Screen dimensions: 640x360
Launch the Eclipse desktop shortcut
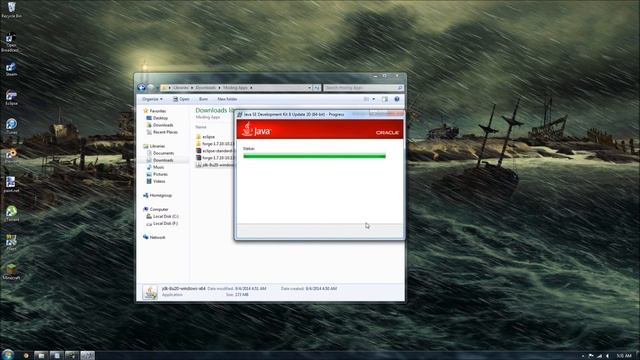(x=11, y=98)
